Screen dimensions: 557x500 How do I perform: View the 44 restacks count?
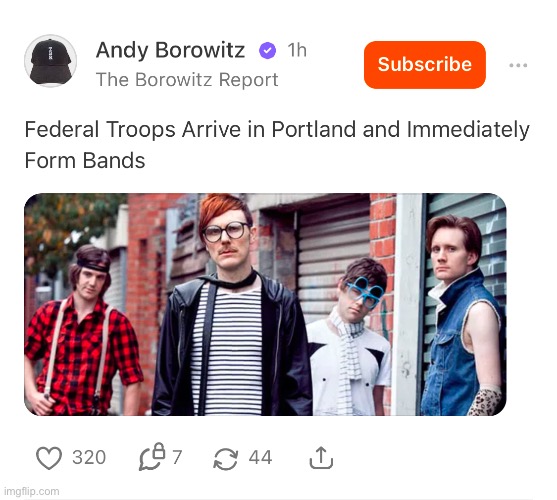(260, 457)
